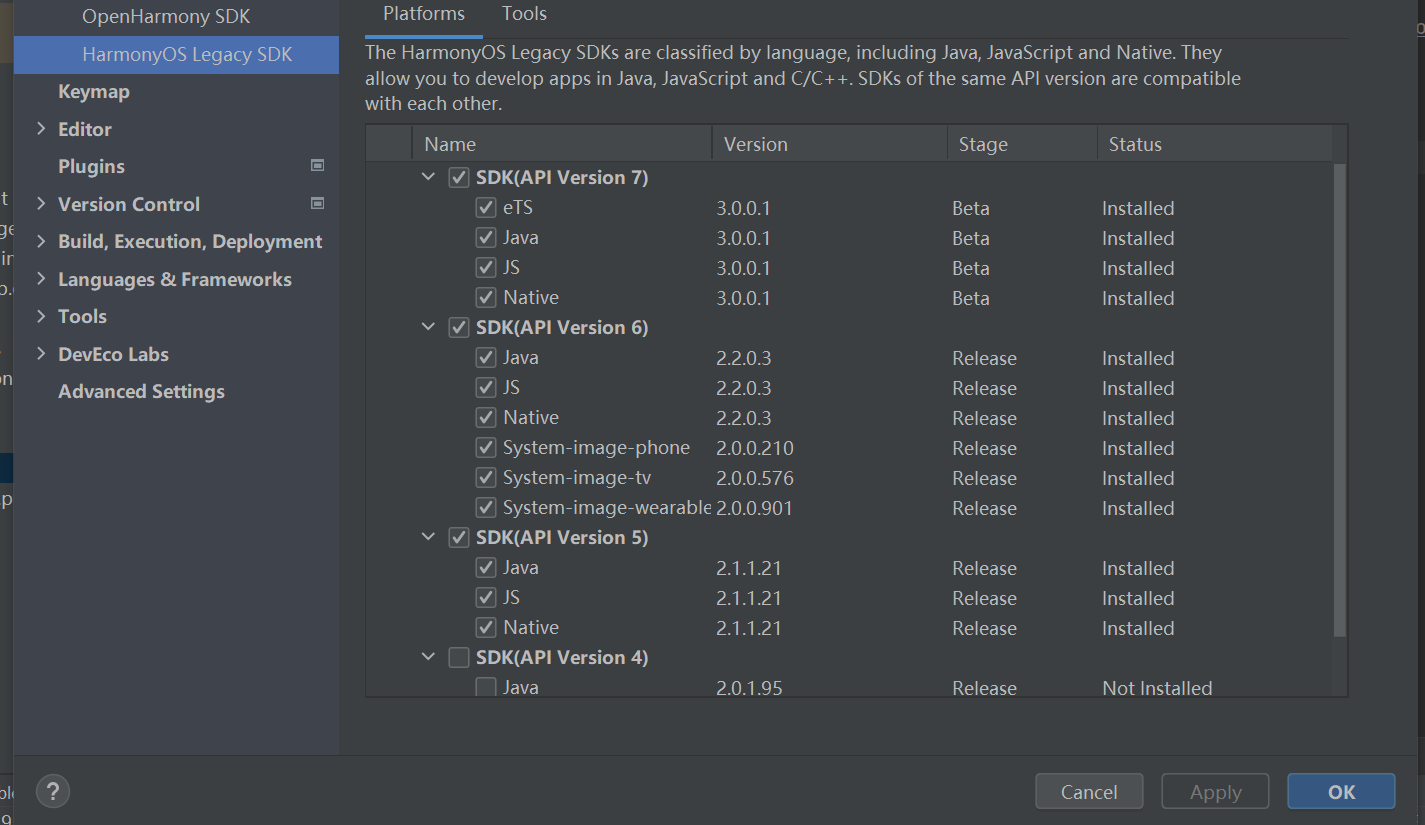The height and width of the screenshot is (825, 1425).
Task: Expand the Languages & Frameworks section
Action: 41,279
